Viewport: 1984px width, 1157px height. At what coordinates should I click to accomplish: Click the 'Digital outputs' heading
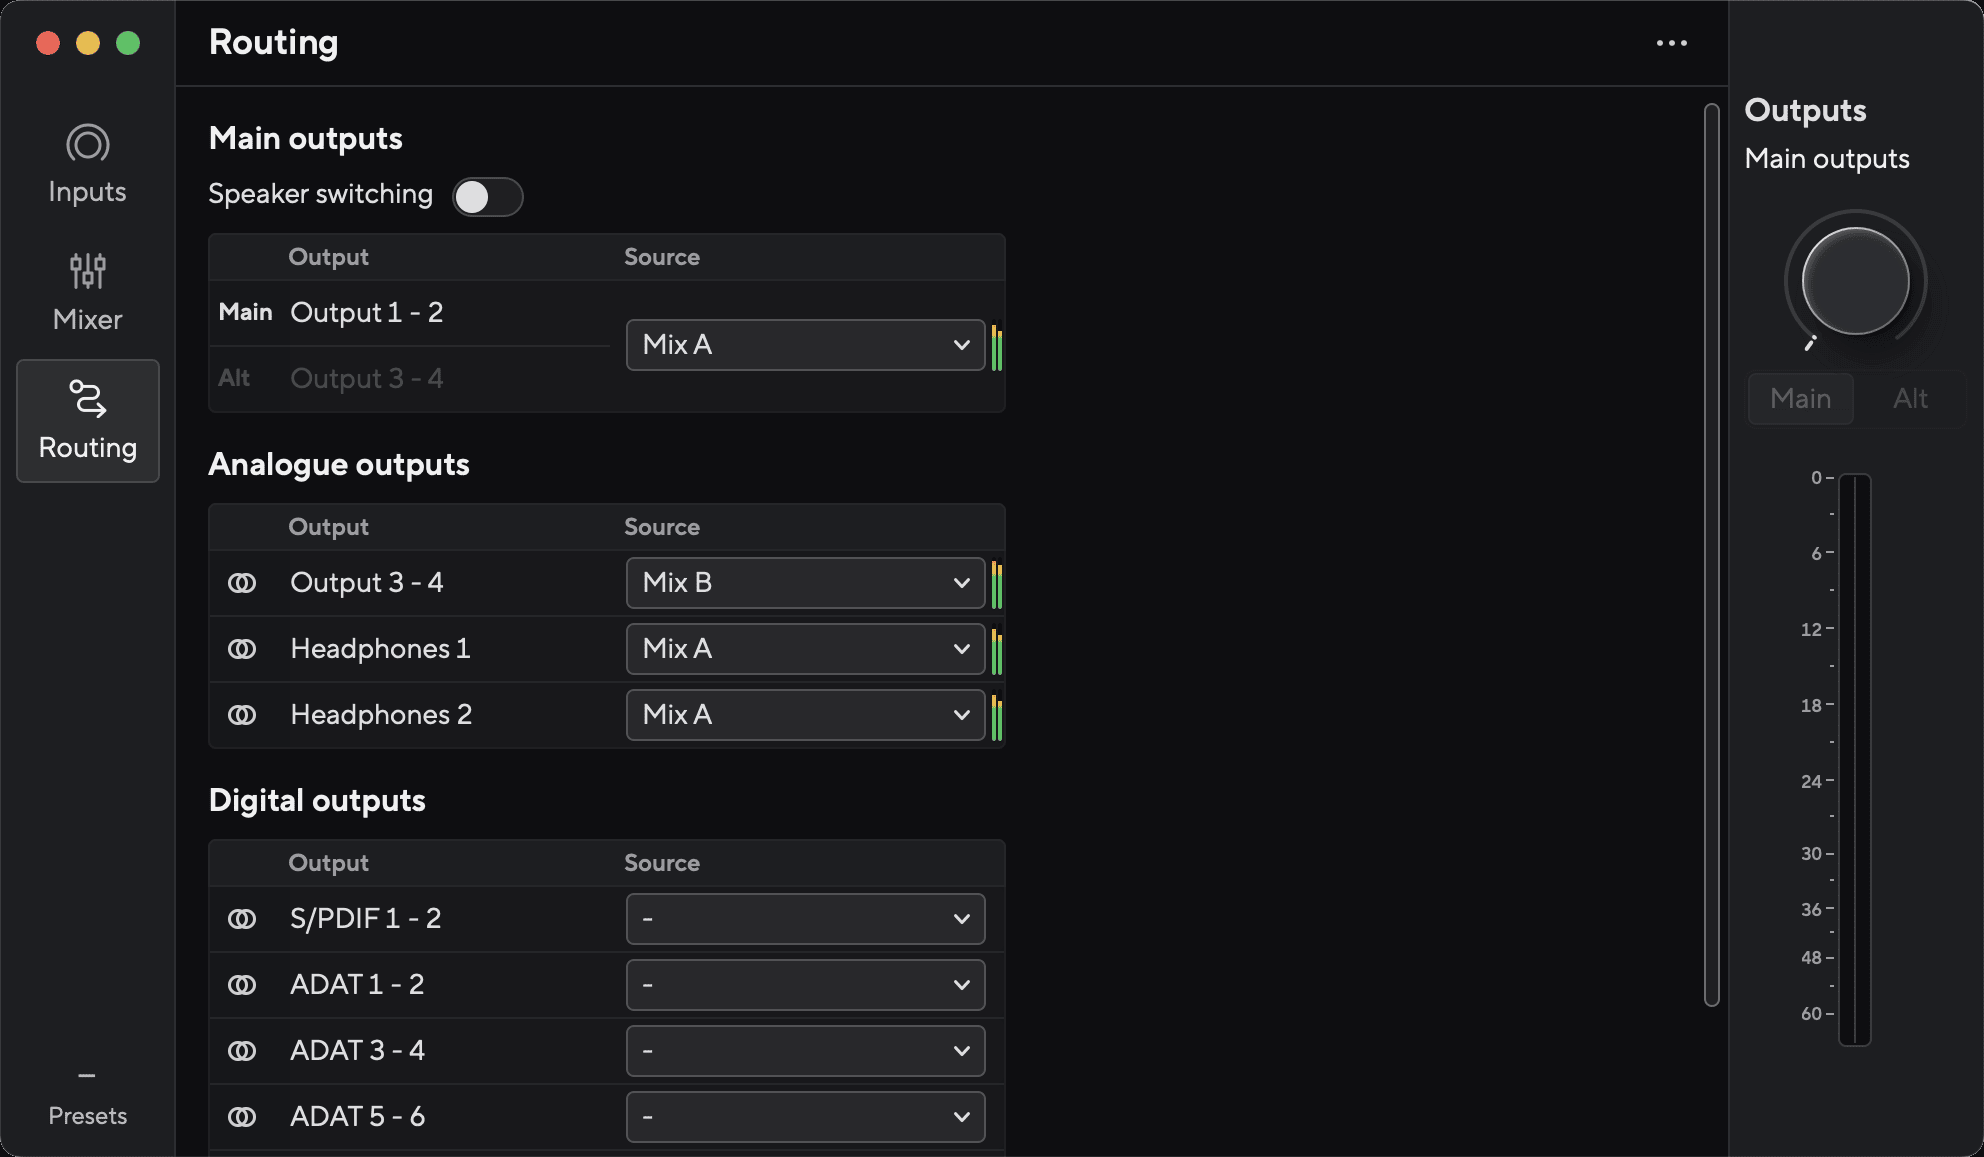click(317, 801)
